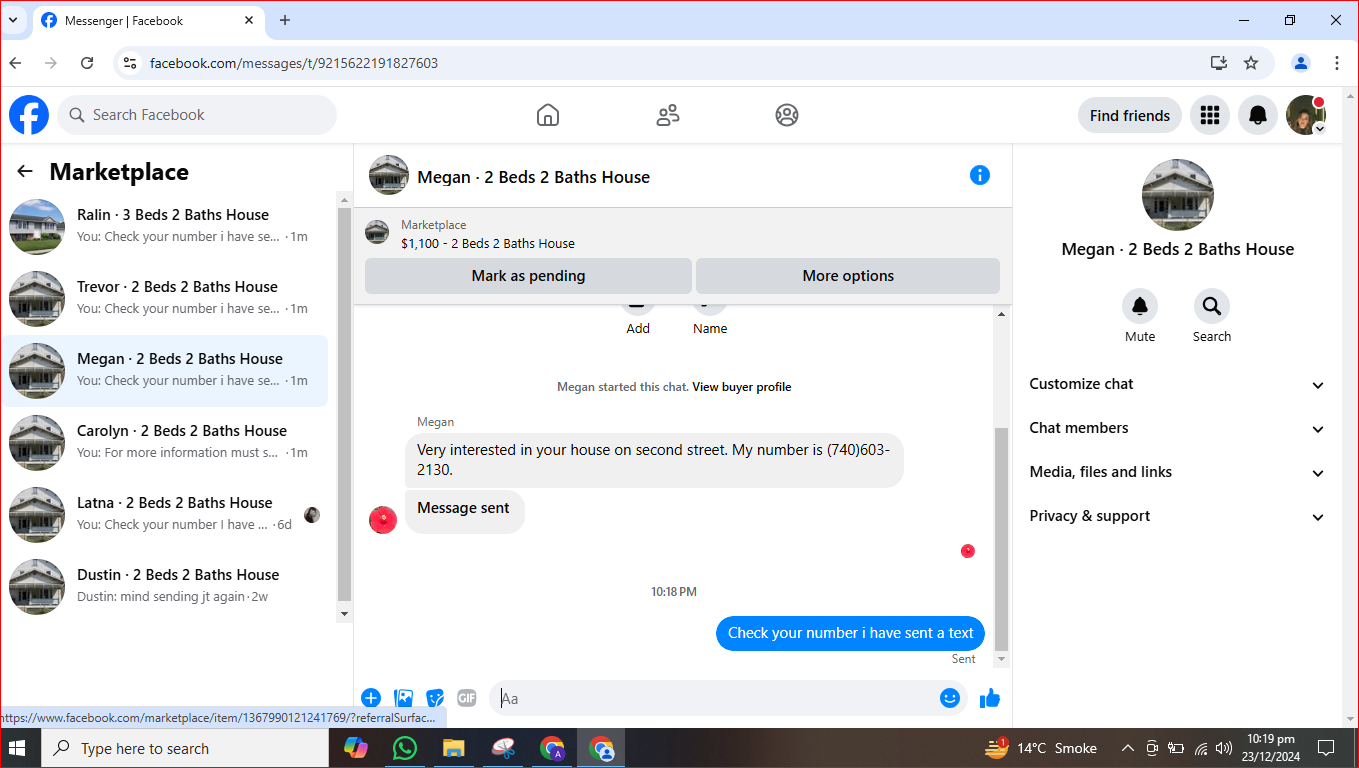Open the Facebook menu grid icon
This screenshot has height=768, width=1359.
click(1210, 115)
